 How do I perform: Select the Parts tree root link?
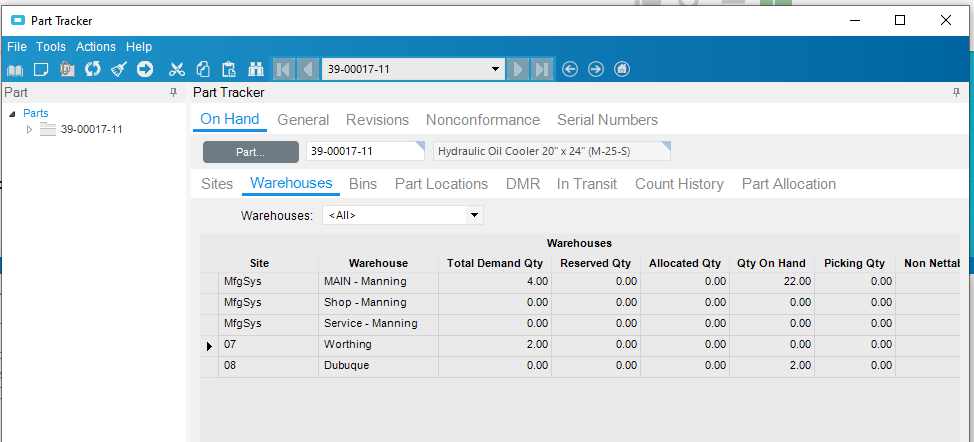[x=35, y=114]
